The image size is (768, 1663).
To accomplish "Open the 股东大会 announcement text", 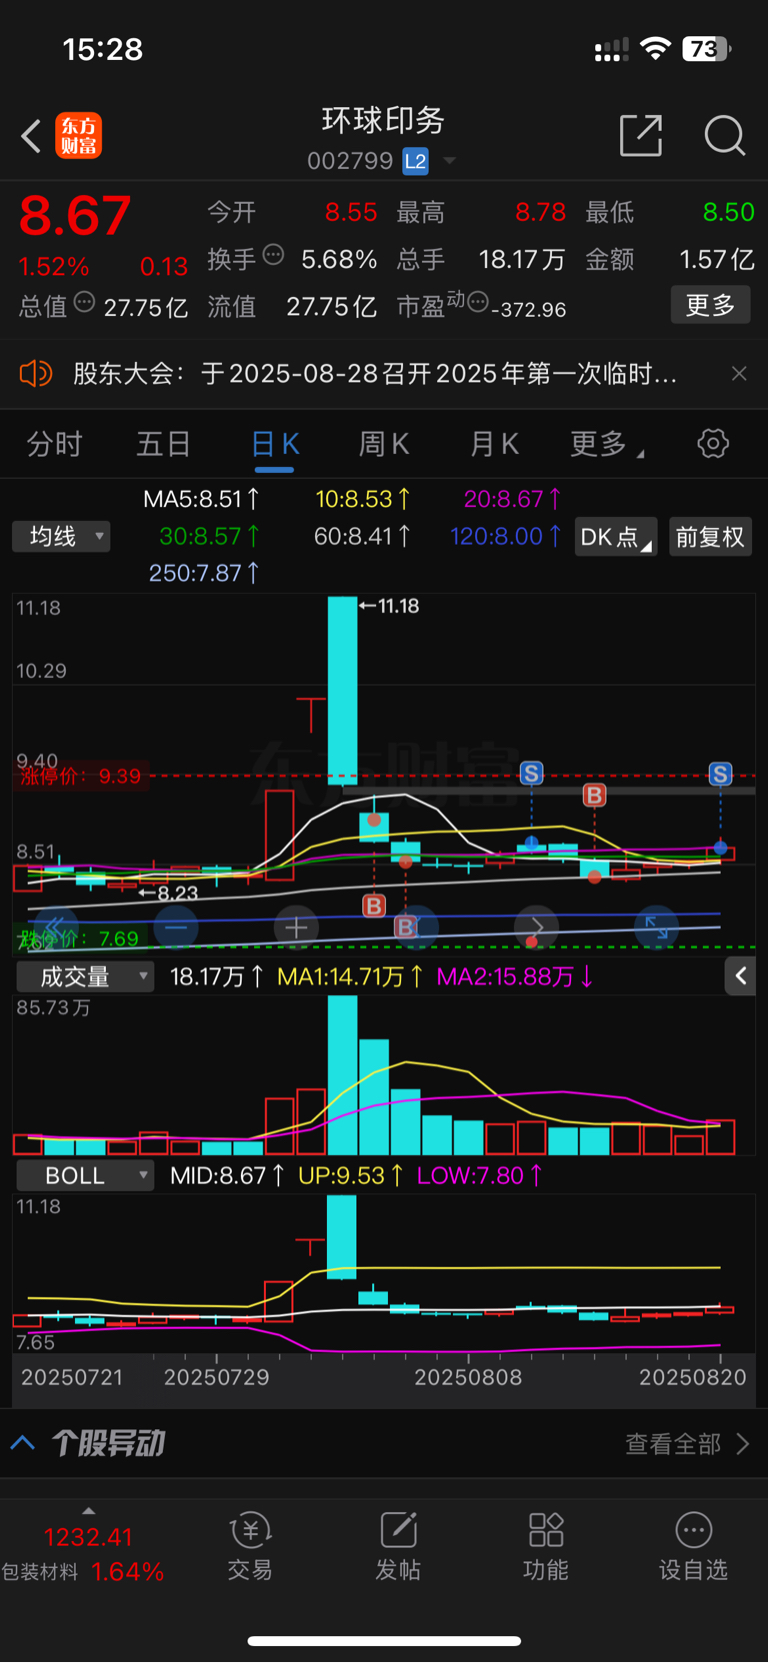I will pos(375,374).
